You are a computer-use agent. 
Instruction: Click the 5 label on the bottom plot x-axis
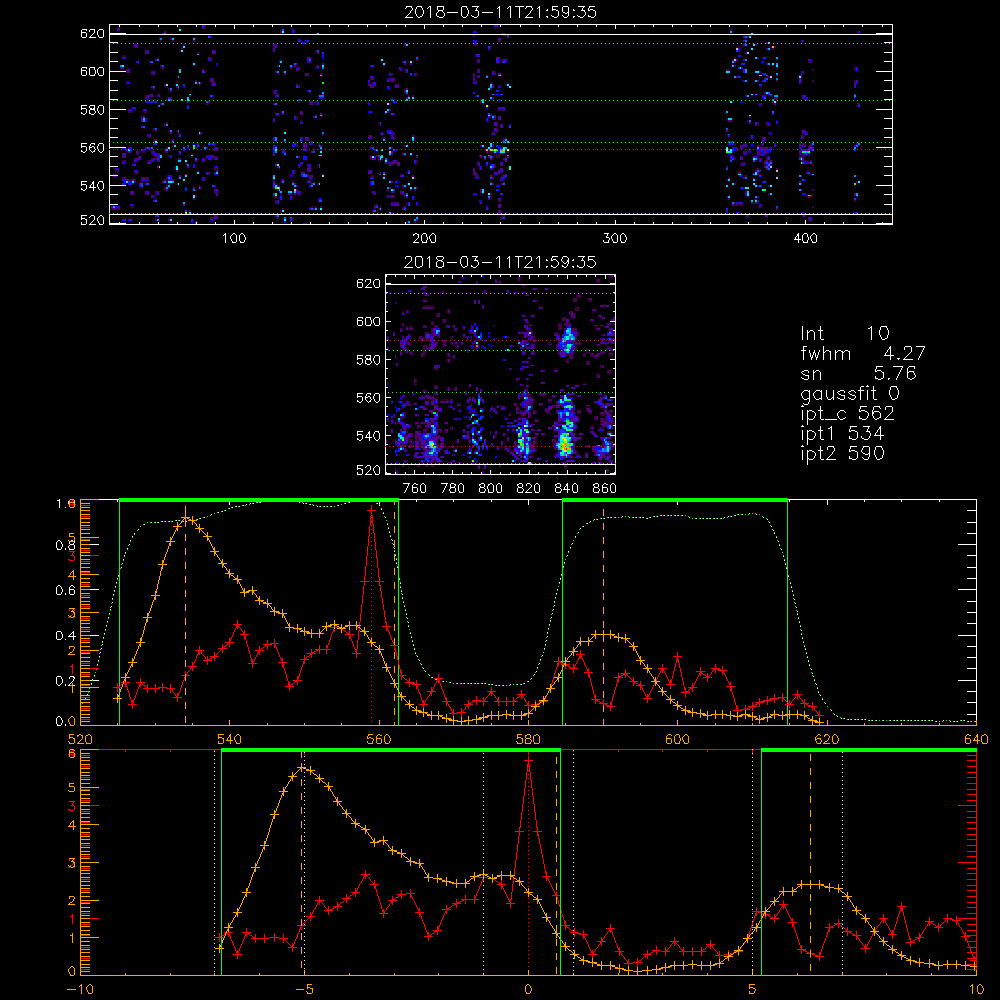(x=752, y=990)
